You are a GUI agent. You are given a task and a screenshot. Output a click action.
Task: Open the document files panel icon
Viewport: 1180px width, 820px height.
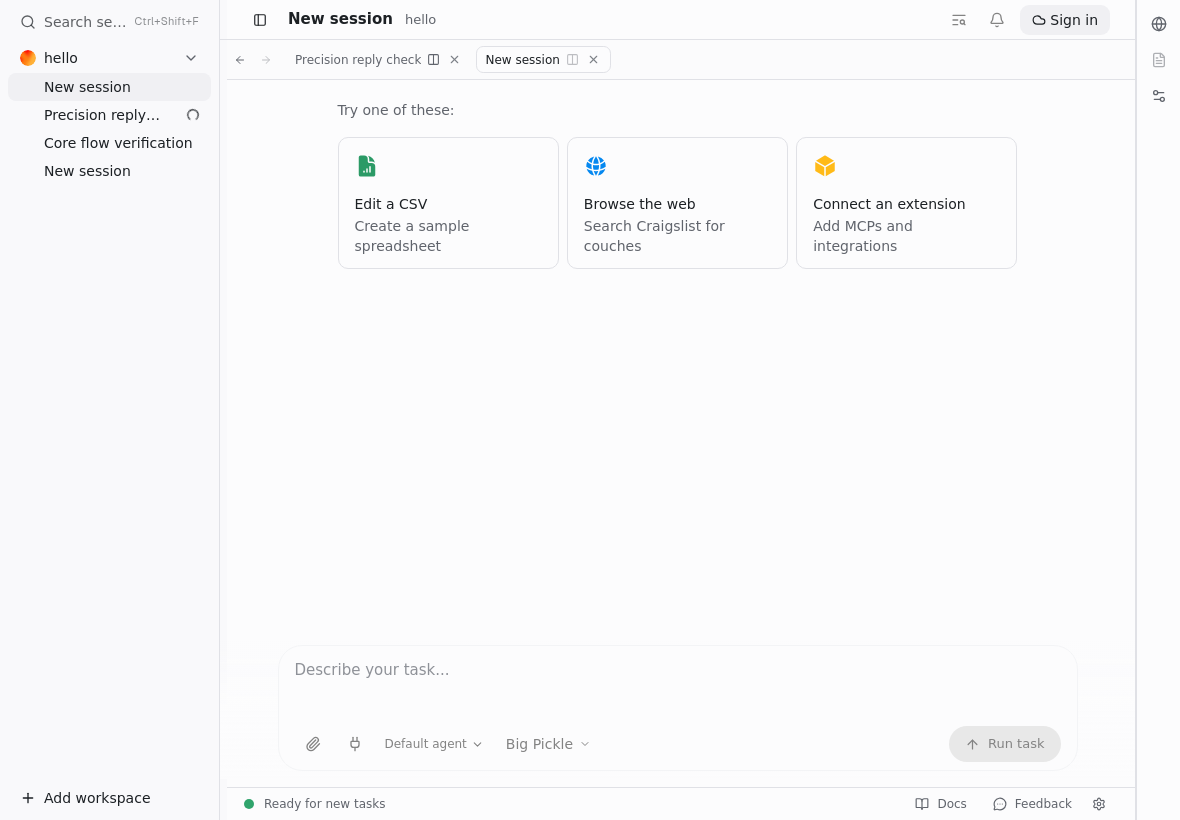coord(1159,60)
